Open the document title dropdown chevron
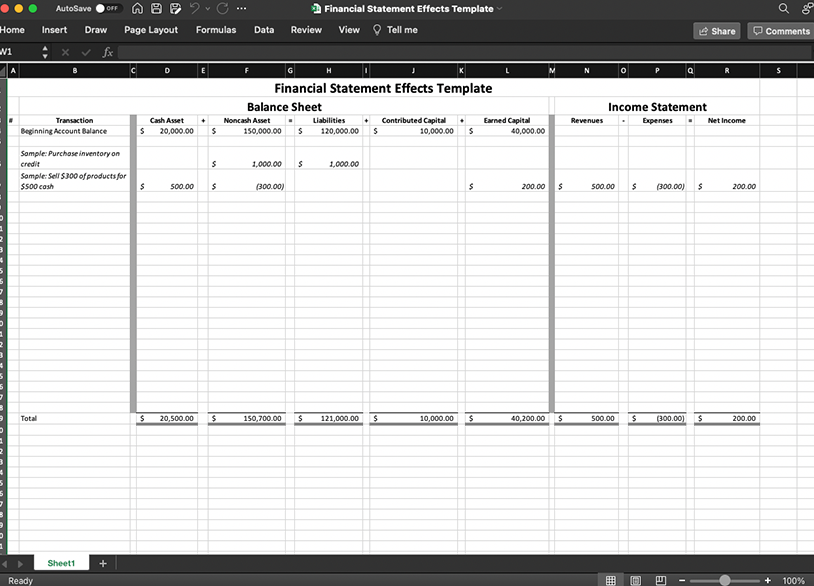 coord(499,8)
